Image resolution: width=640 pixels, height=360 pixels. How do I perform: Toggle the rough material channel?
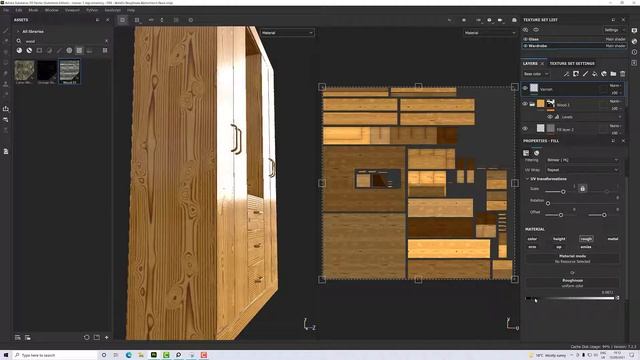coord(586,239)
